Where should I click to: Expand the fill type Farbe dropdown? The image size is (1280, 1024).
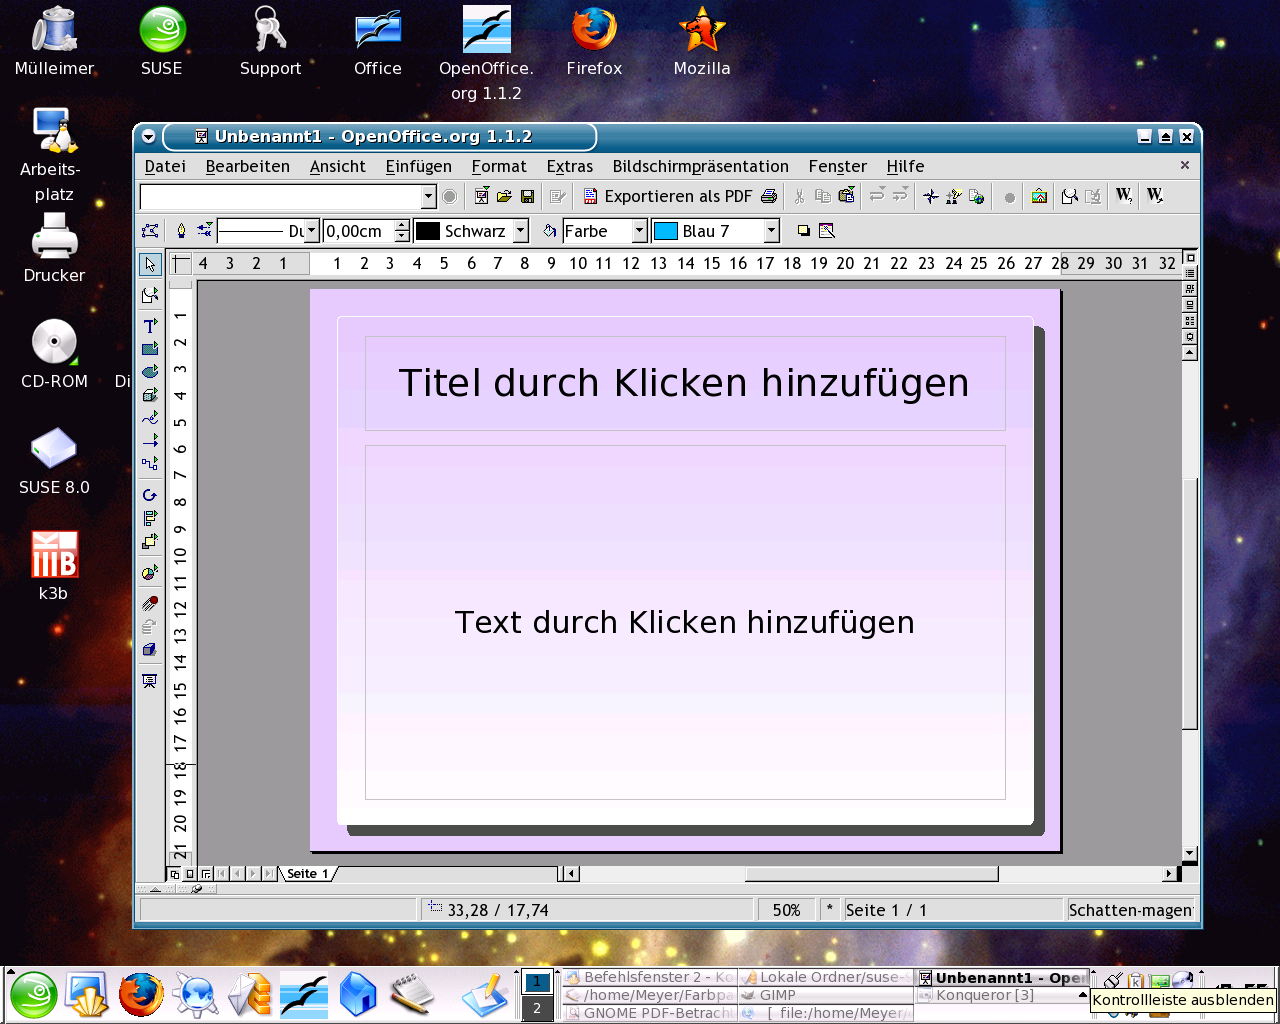click(x=639, y=231)
